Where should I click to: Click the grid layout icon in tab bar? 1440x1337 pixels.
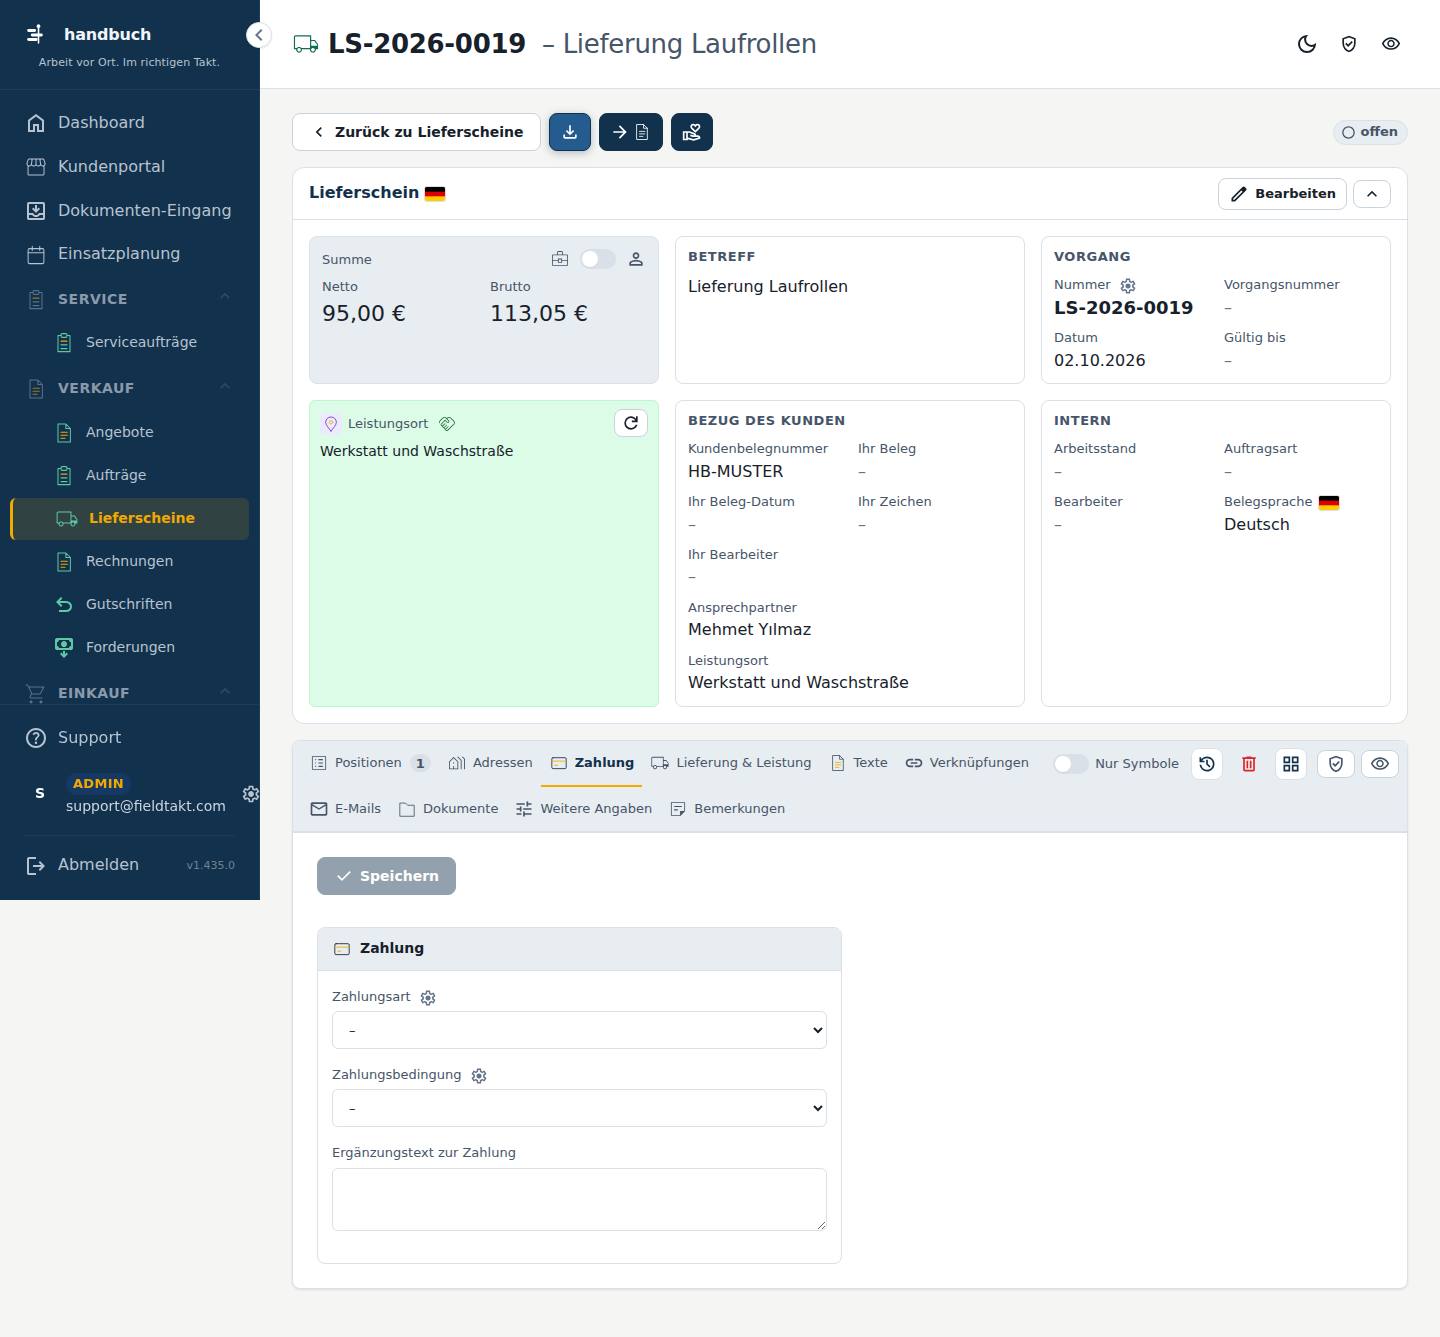tap(1291, 764)
